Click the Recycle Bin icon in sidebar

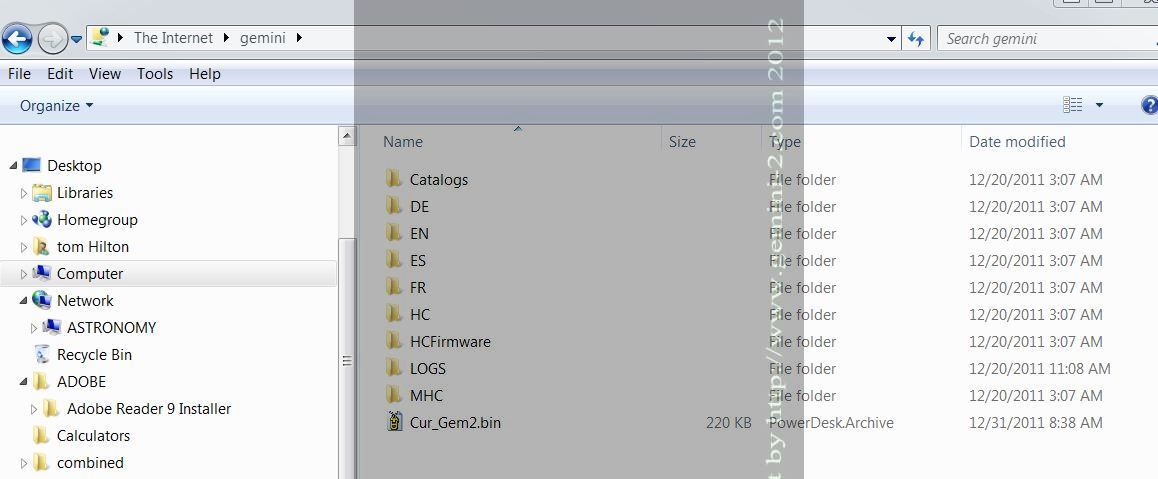[42, 355]
